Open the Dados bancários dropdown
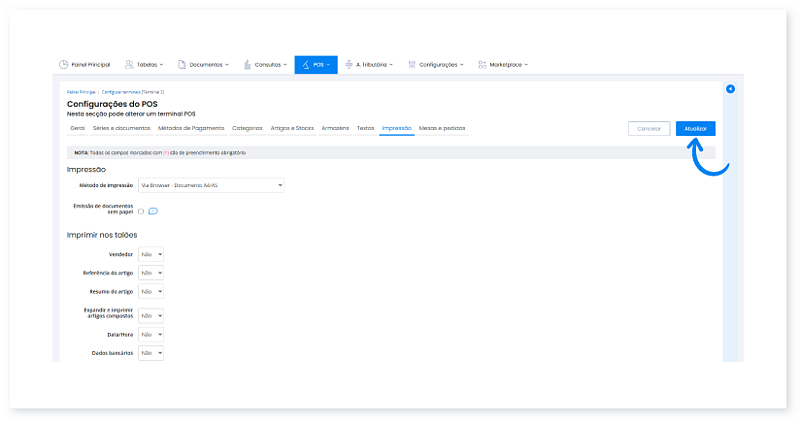Viewport: 800px width, 422px height. tap(151, 353)
